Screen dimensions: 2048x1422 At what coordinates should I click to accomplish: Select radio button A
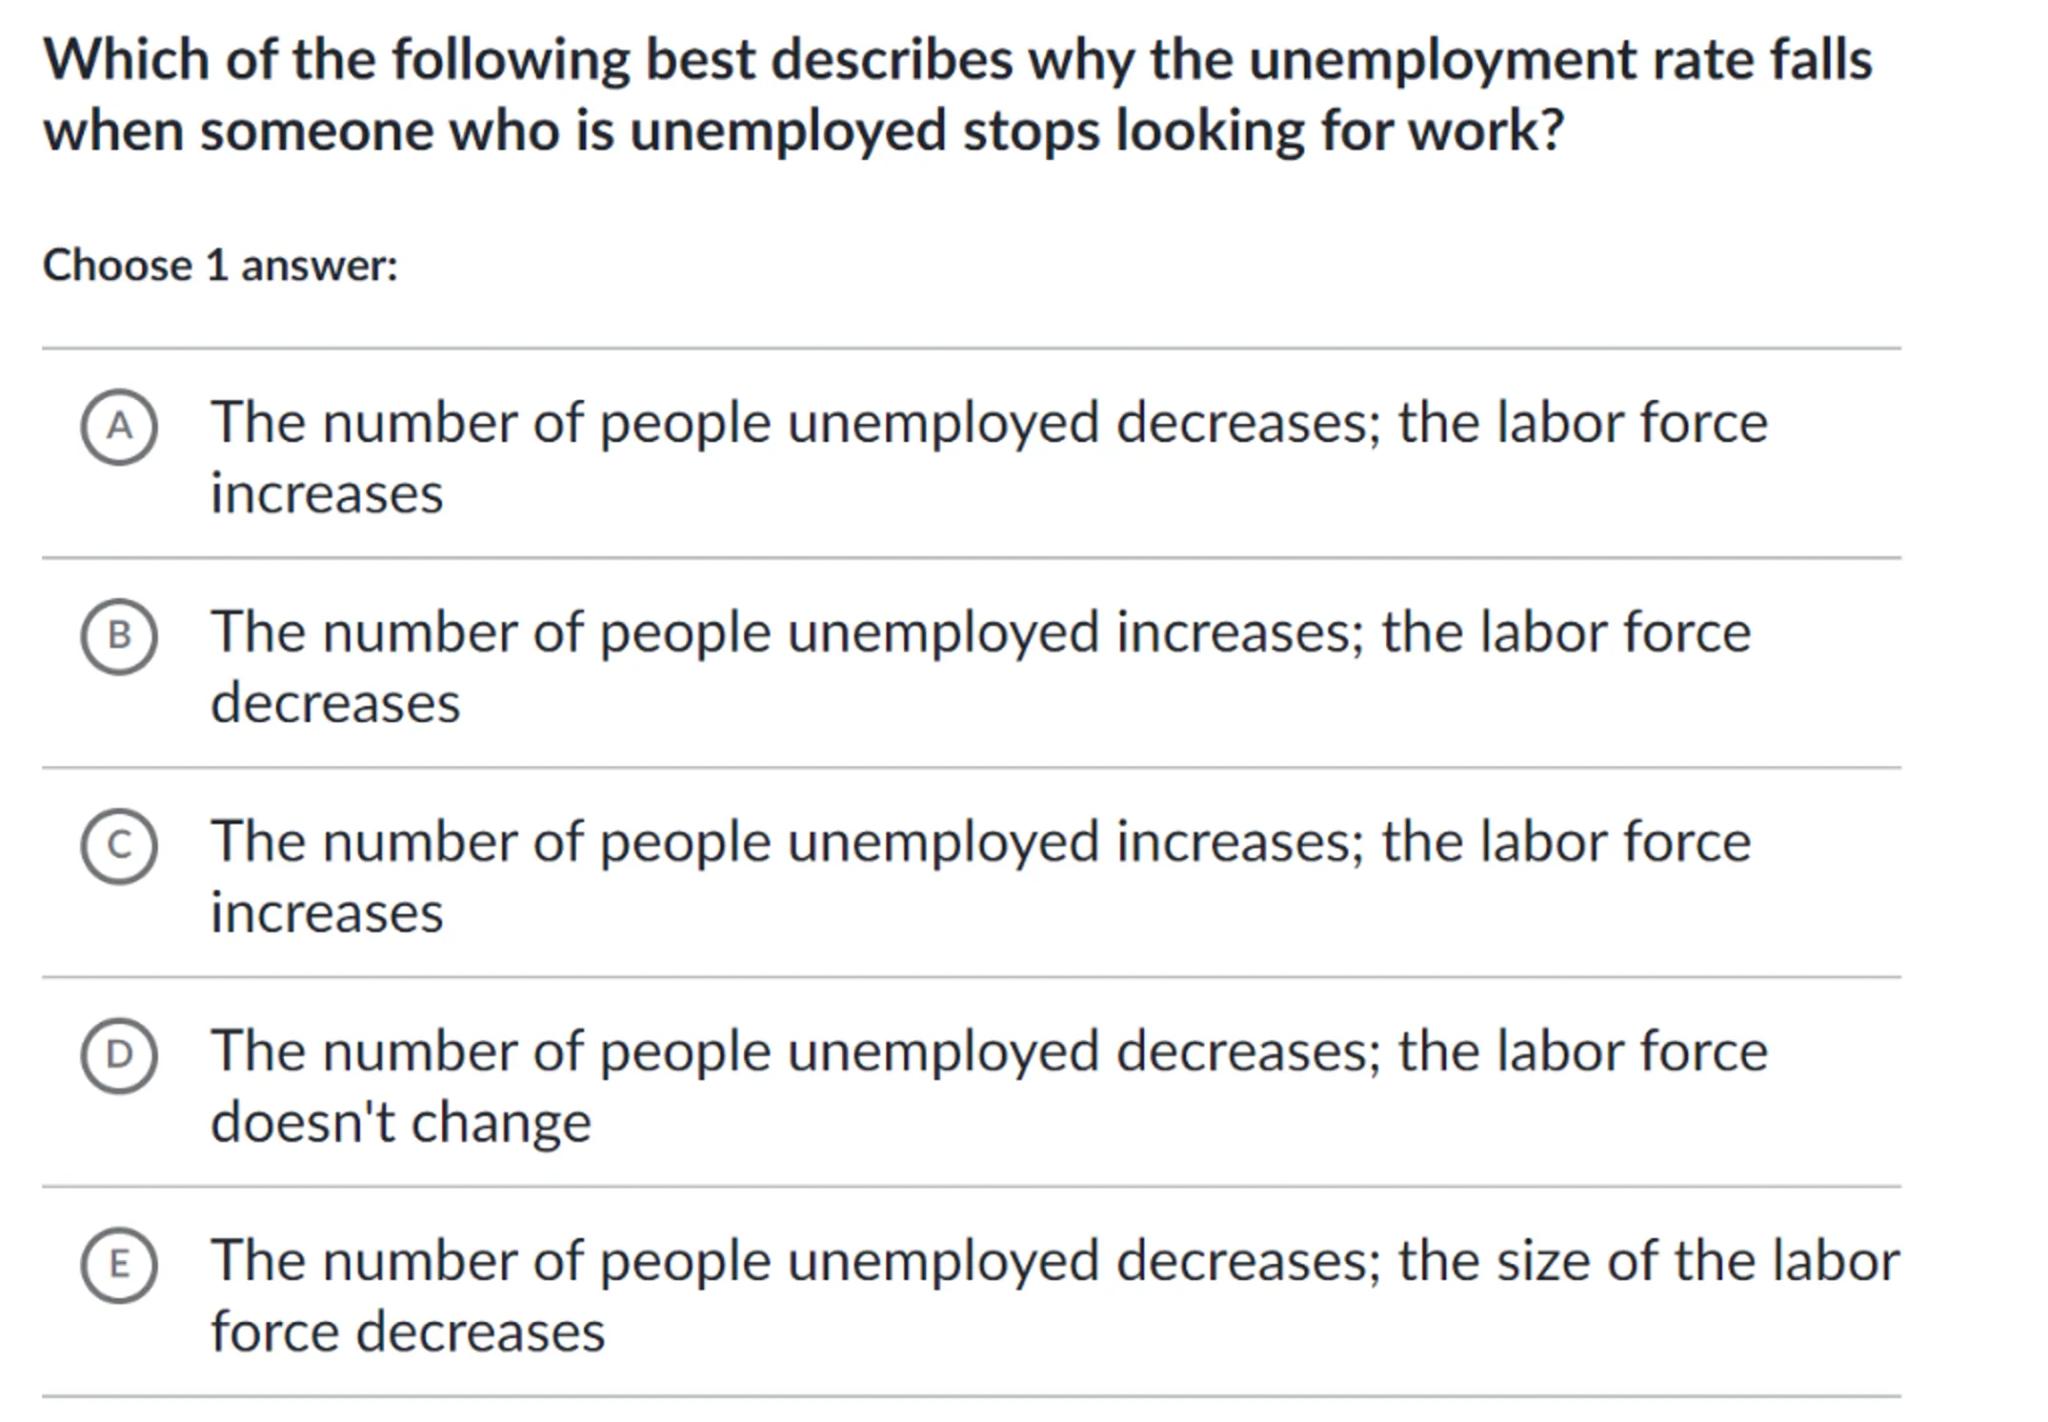(119, 427)
